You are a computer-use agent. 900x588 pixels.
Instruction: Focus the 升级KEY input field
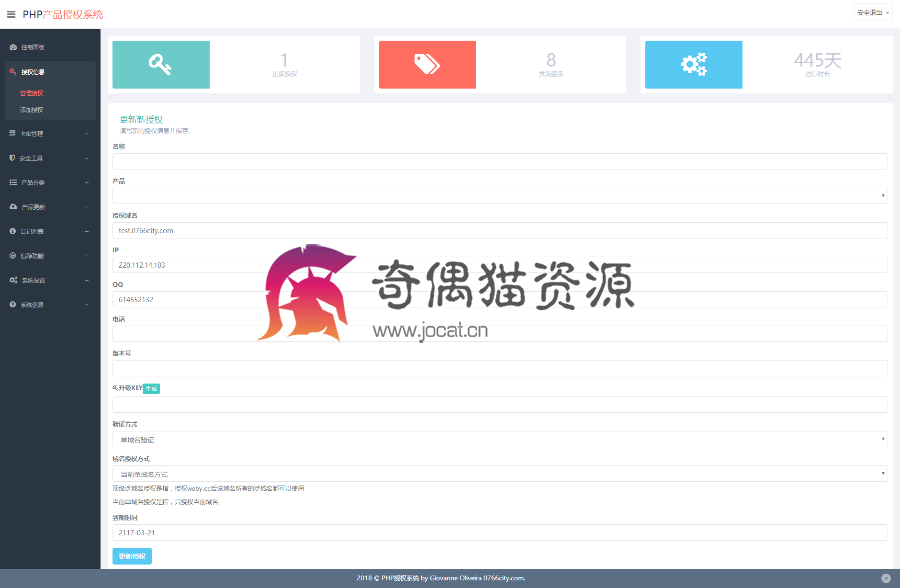point(500,404)
